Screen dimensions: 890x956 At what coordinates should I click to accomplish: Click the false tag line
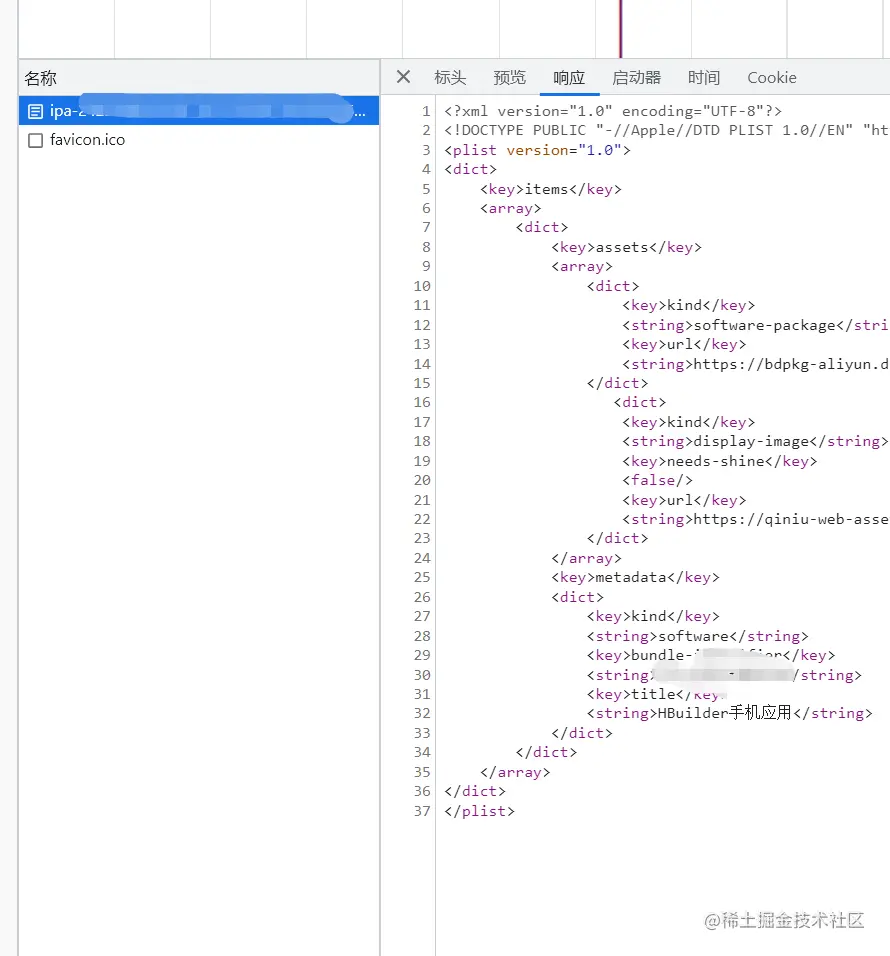point(657,480)
